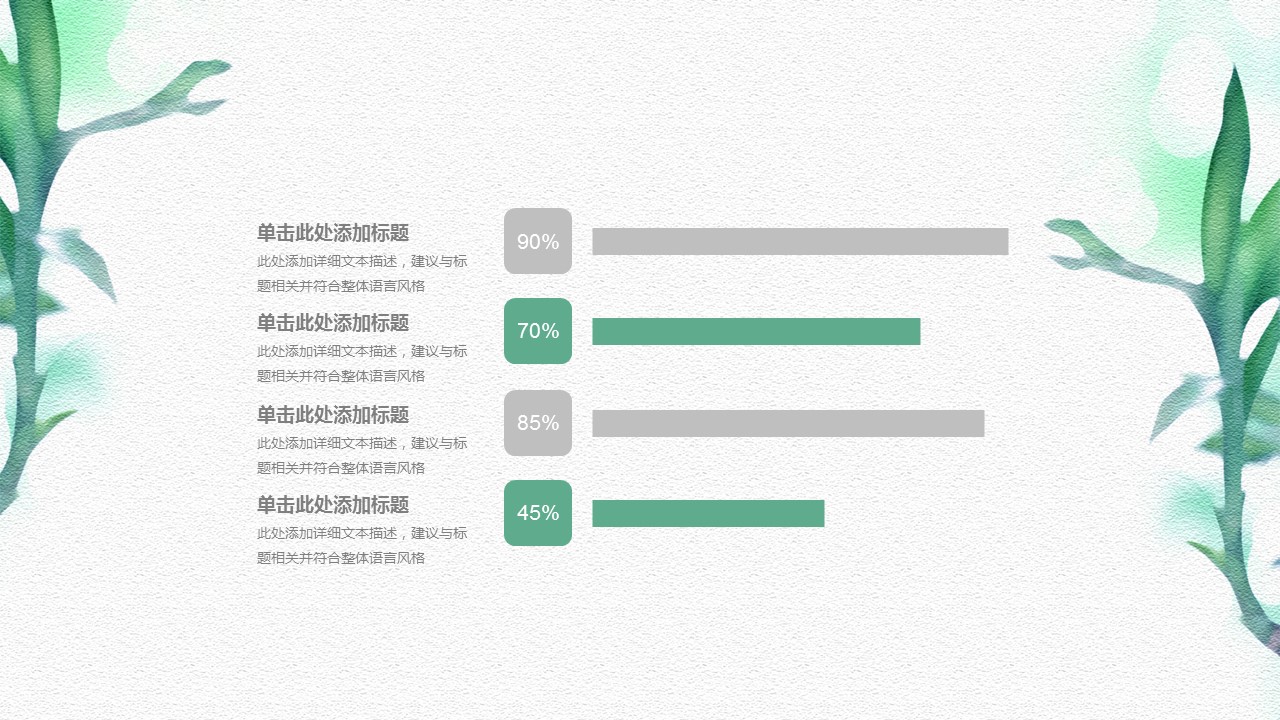Click the gray 90% badge

tap(538, 241)
